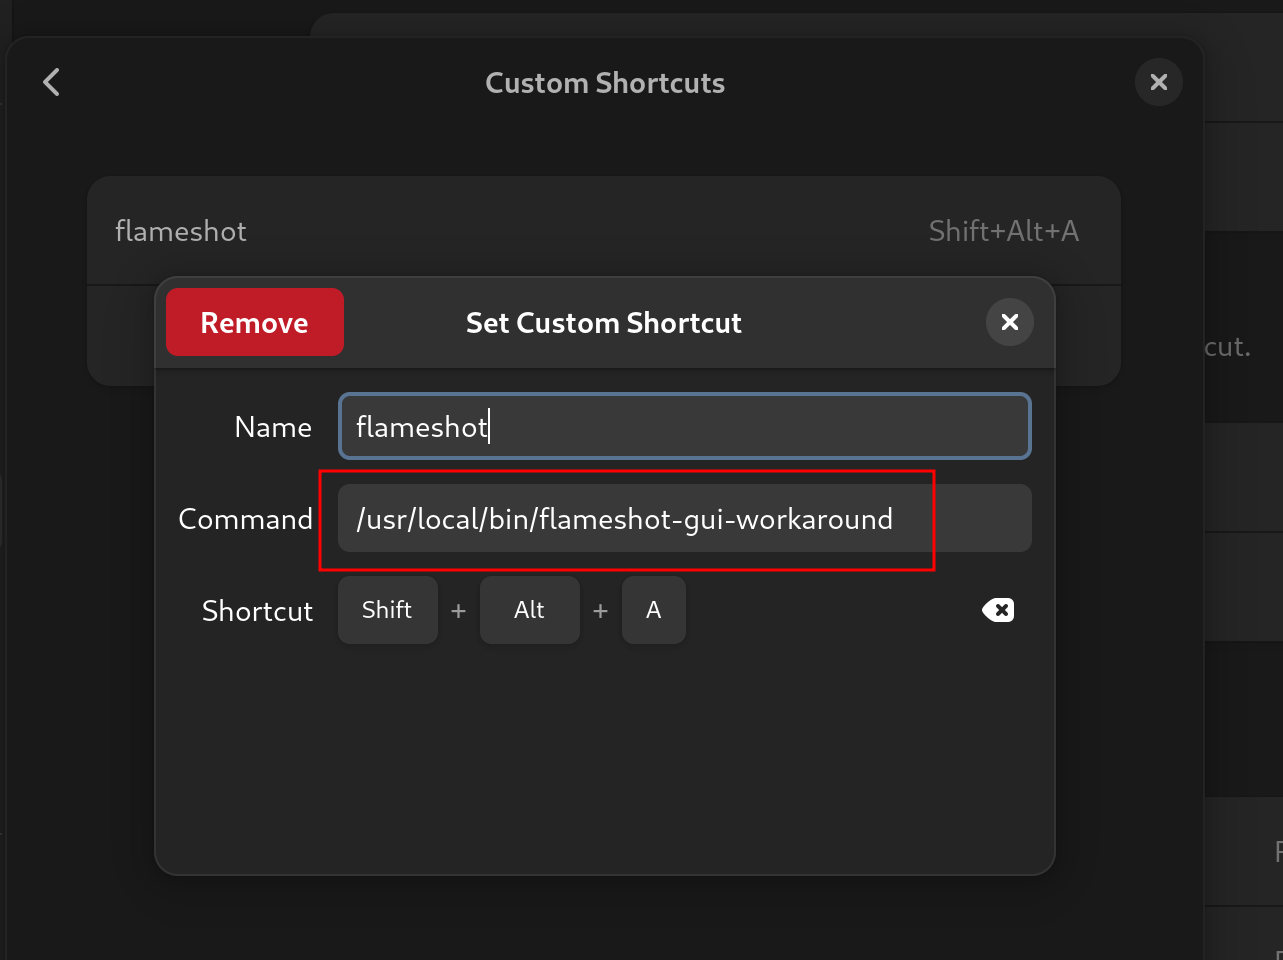Viewport: 1283px width, 960px height.
Task: Open the flameshot row in shortcuts list
Action: click(x=604, y=231)
